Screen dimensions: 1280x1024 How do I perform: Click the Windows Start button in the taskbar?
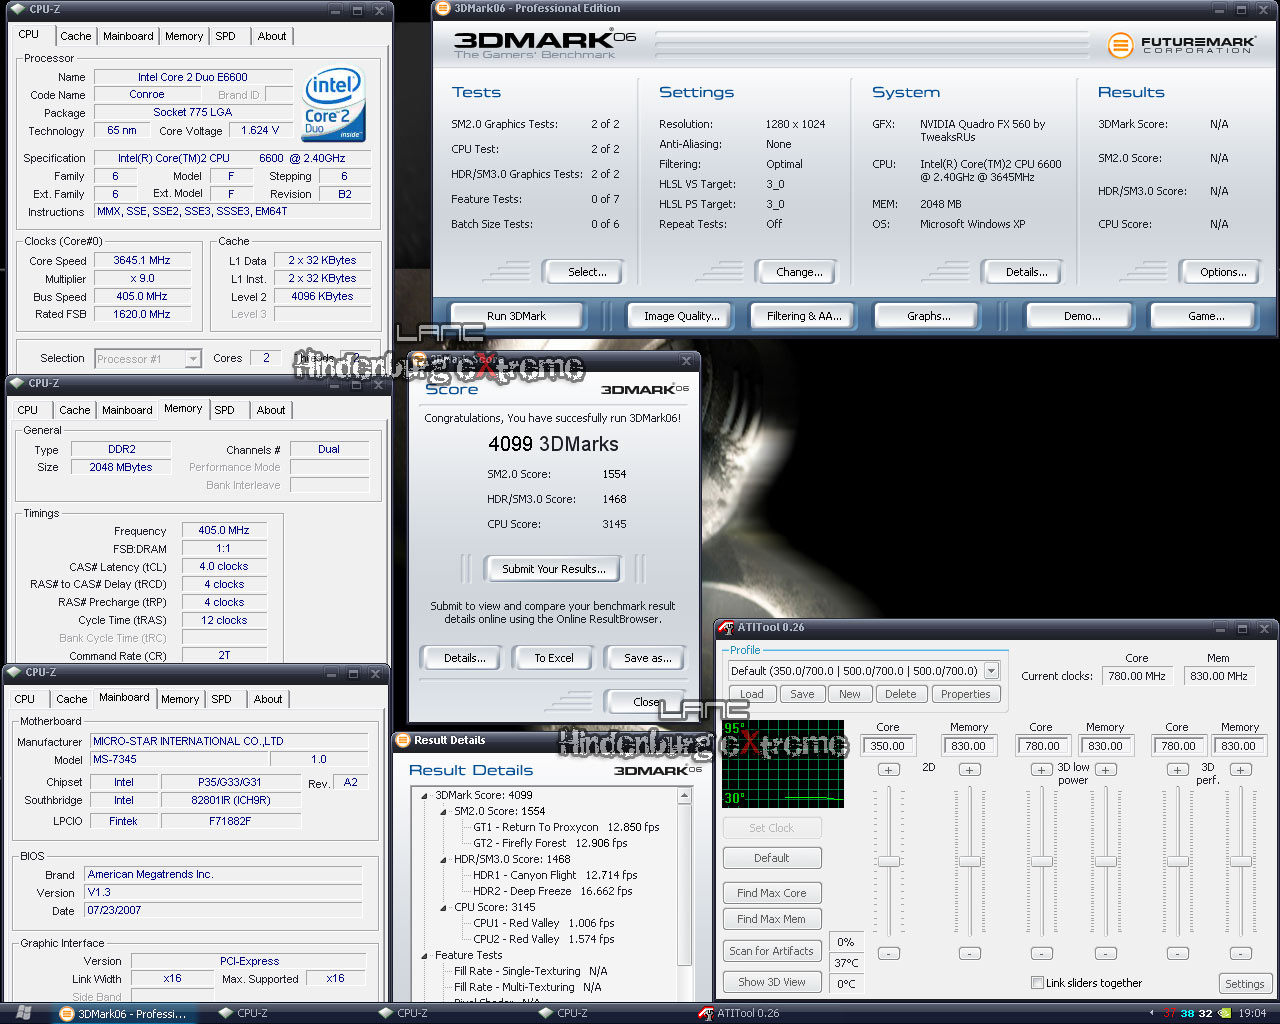[23, 1013]
